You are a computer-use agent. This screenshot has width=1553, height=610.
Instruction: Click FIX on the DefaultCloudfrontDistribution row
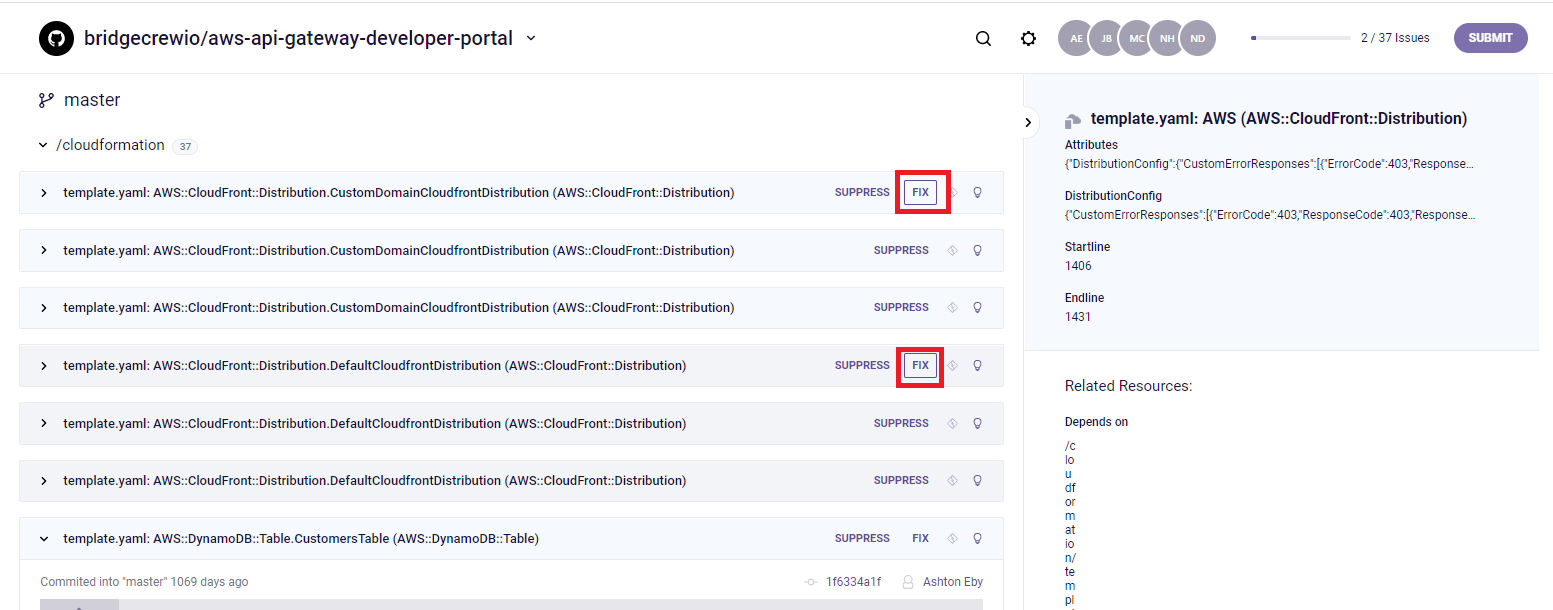click(920, 365)
